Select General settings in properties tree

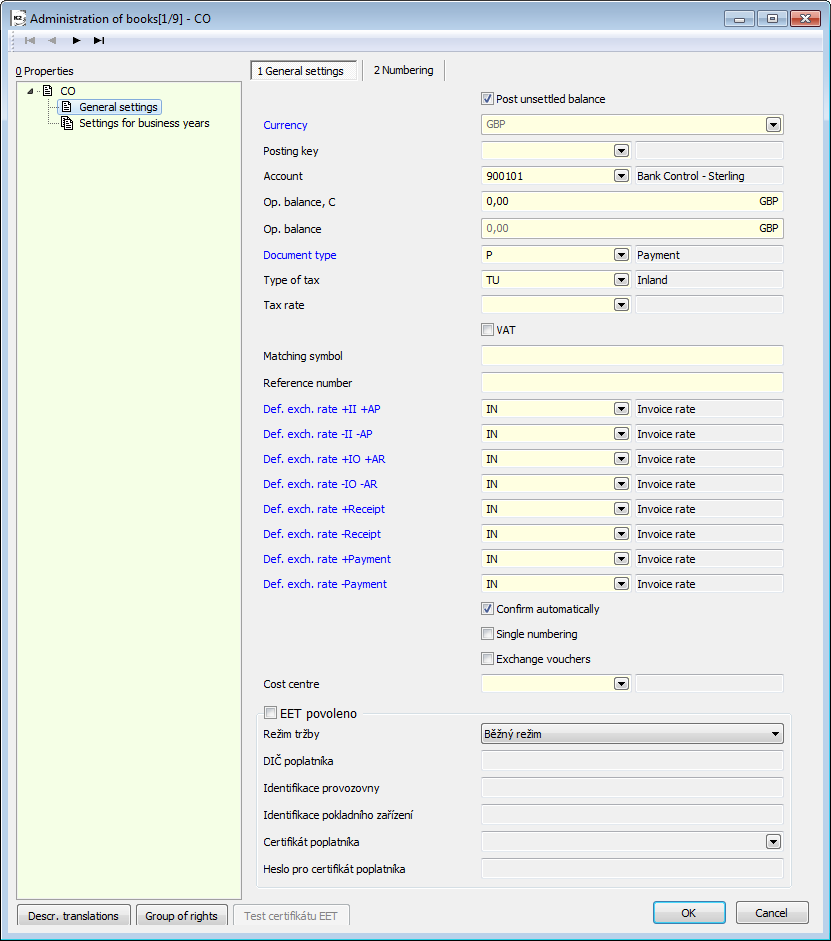(118, 107)
